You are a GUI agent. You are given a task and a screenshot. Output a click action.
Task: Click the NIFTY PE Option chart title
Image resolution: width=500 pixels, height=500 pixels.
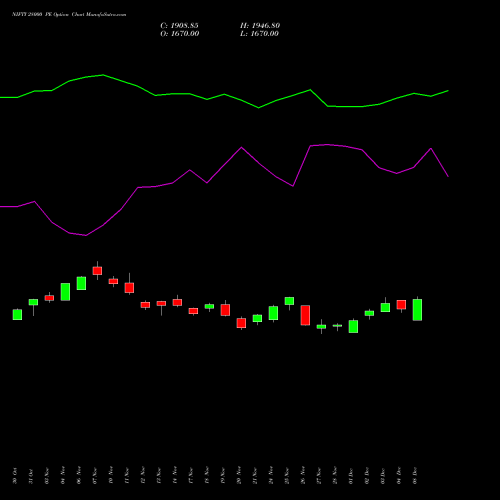pyautogui.click(x=69, y=15)
